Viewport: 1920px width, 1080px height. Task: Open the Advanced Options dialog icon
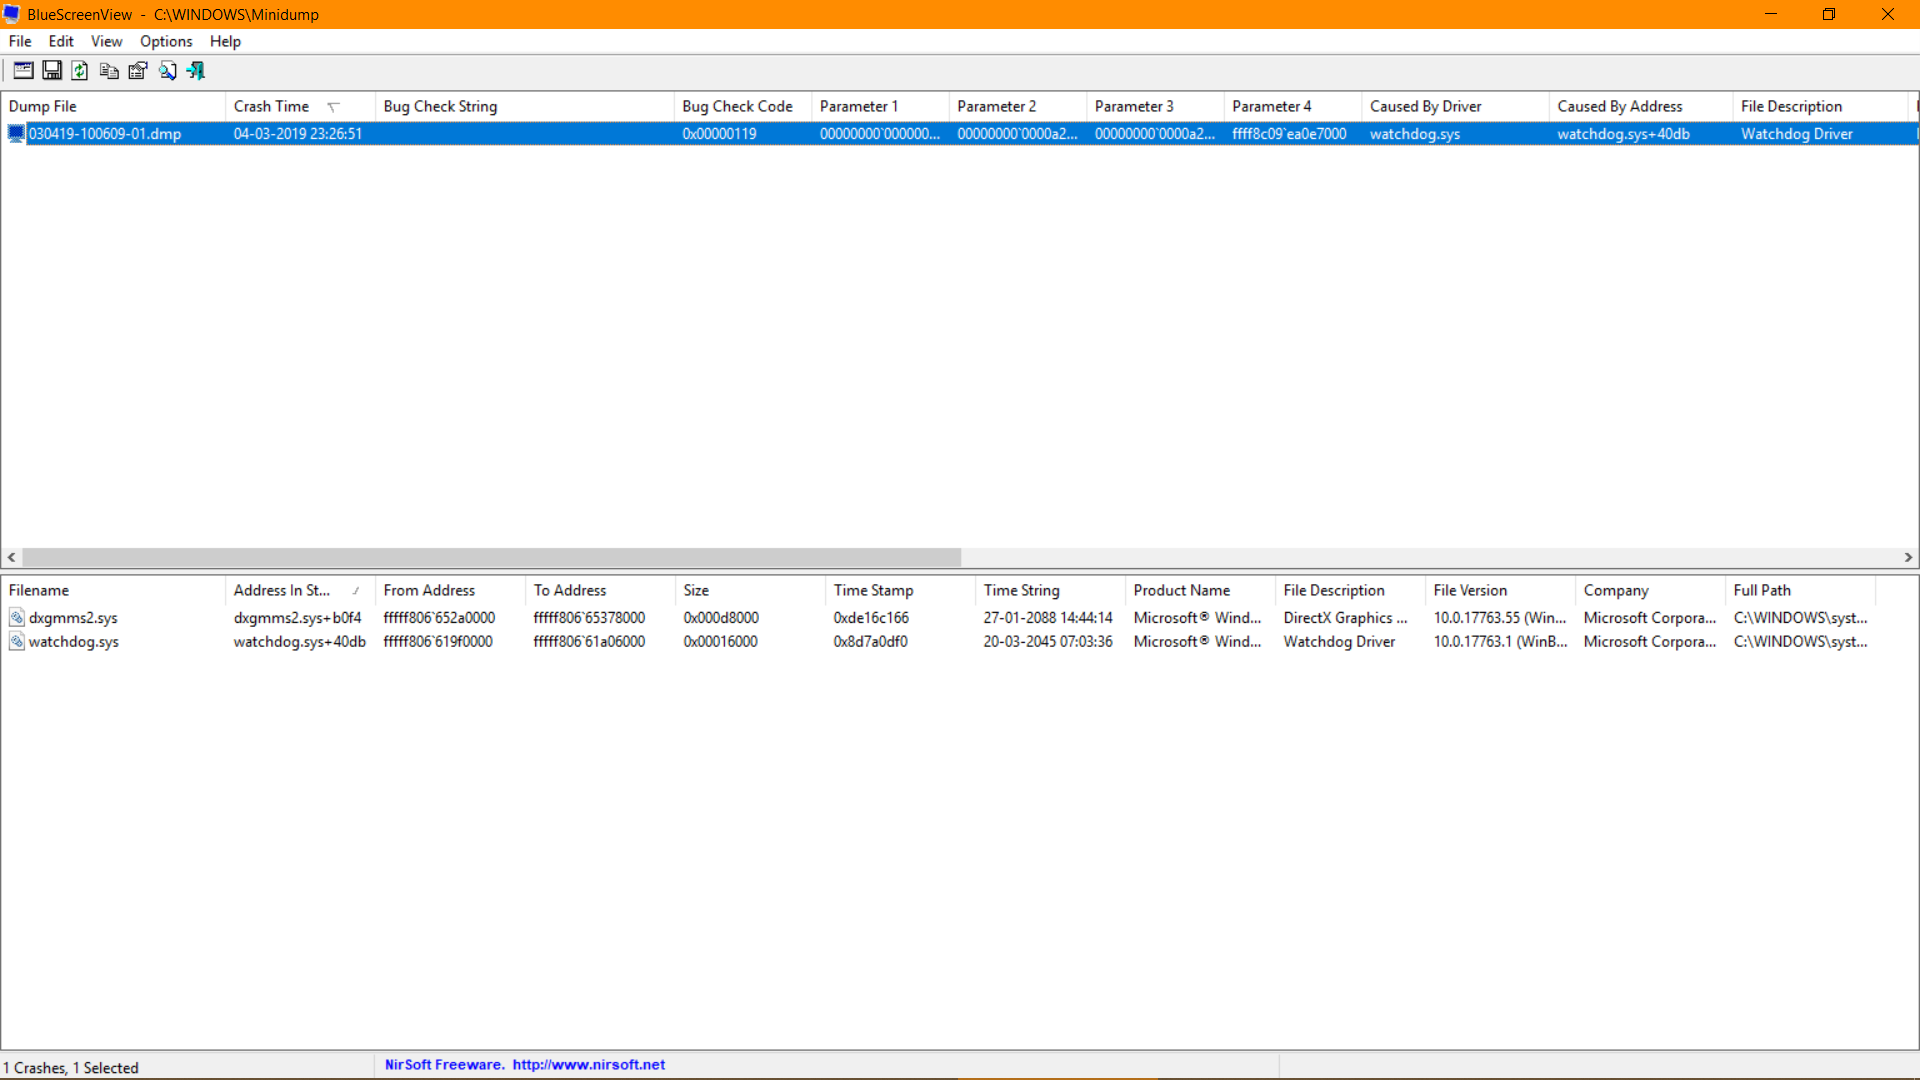pos(22,70)
